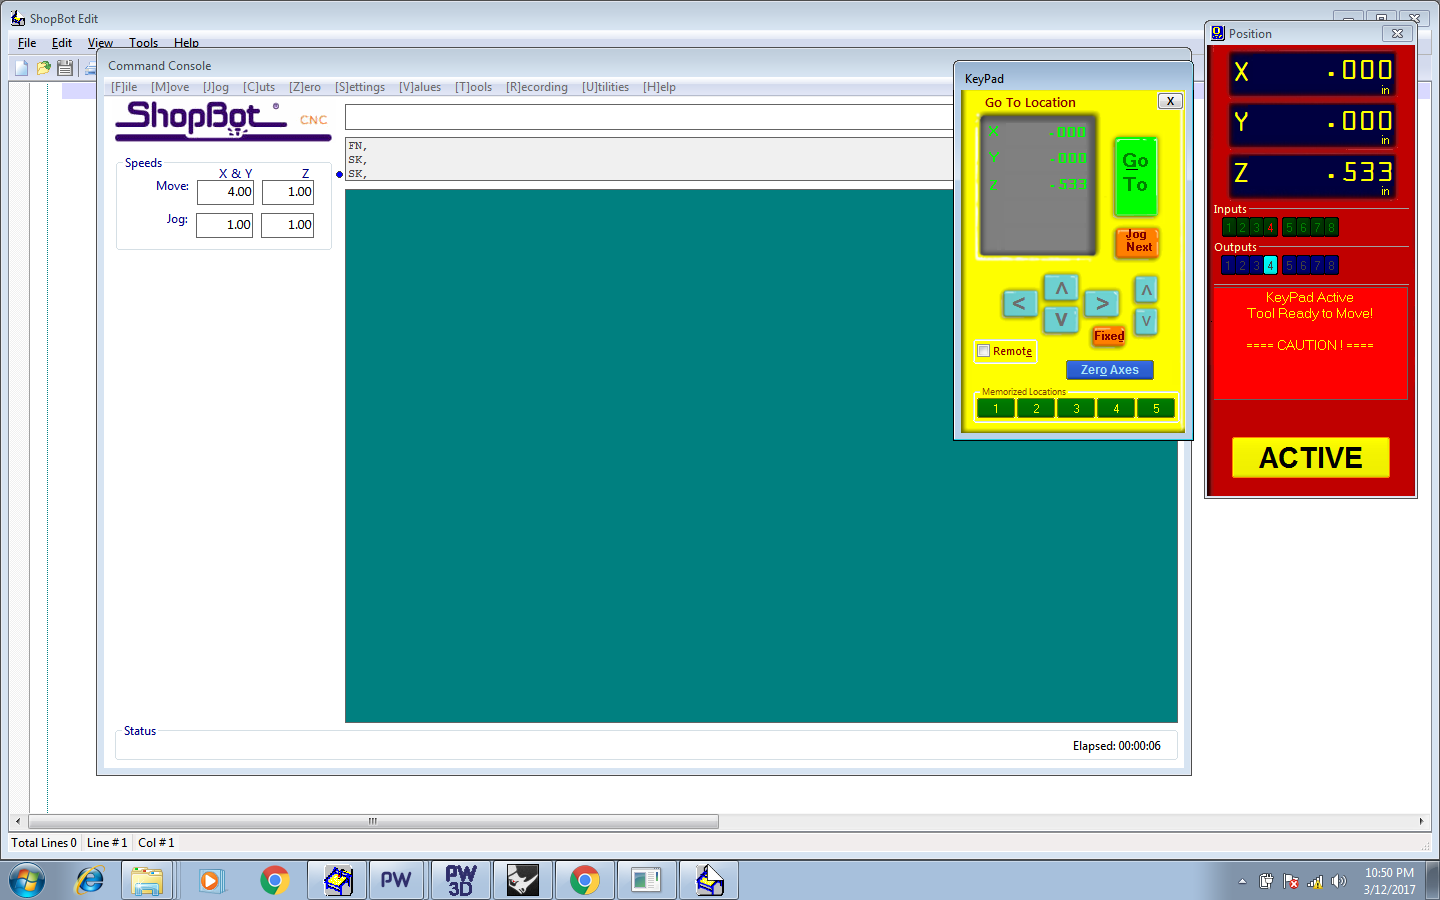
Task: Click the Jog Next button
Action: point(1138,241)
